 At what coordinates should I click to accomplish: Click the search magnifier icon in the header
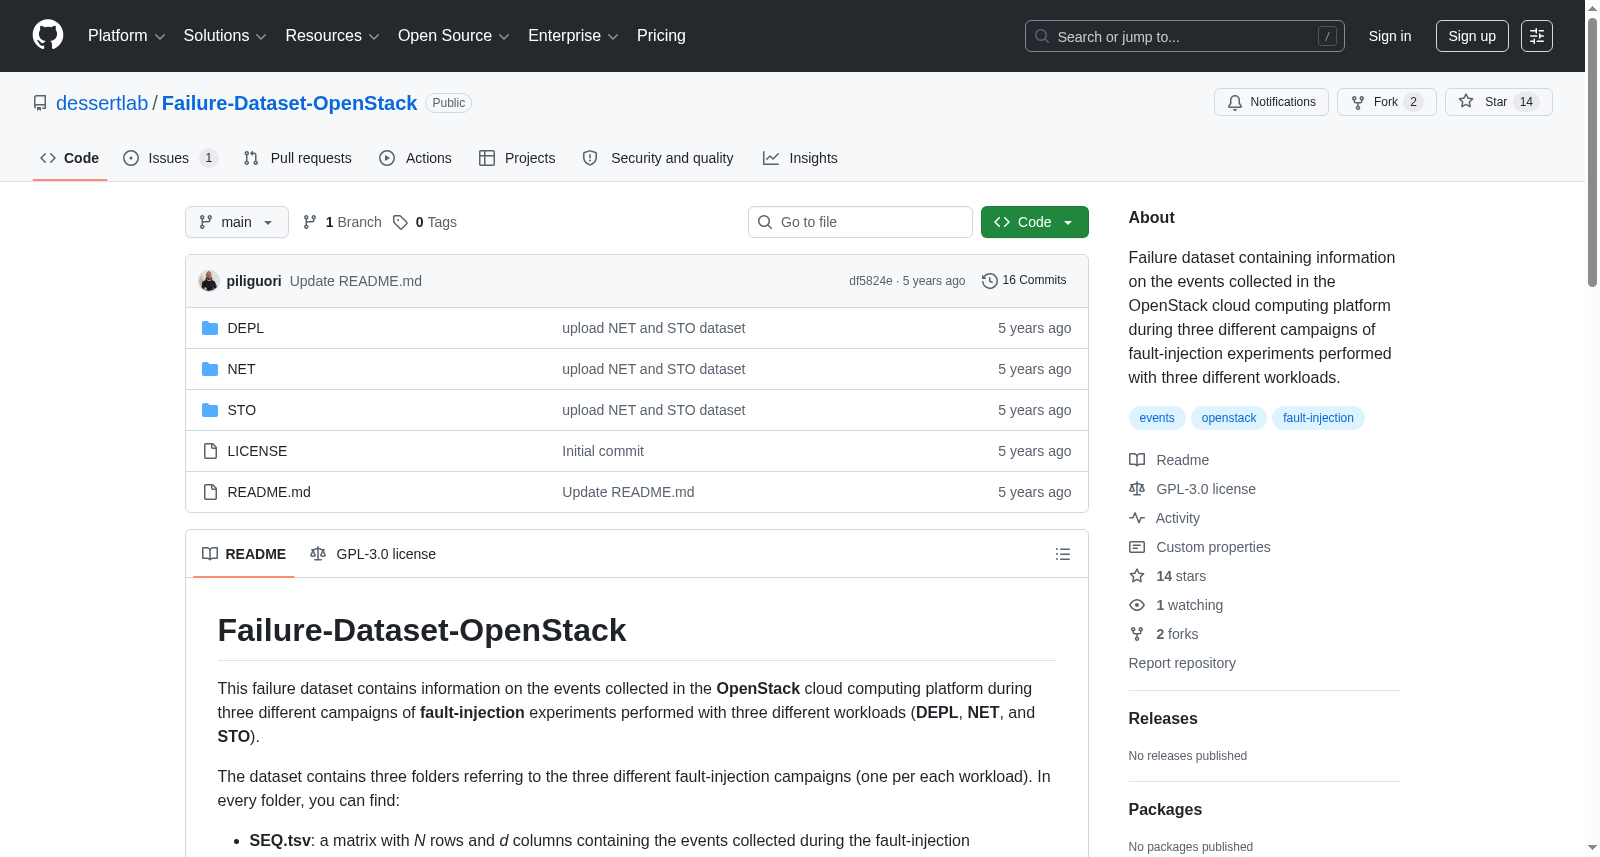(1042, 36)
